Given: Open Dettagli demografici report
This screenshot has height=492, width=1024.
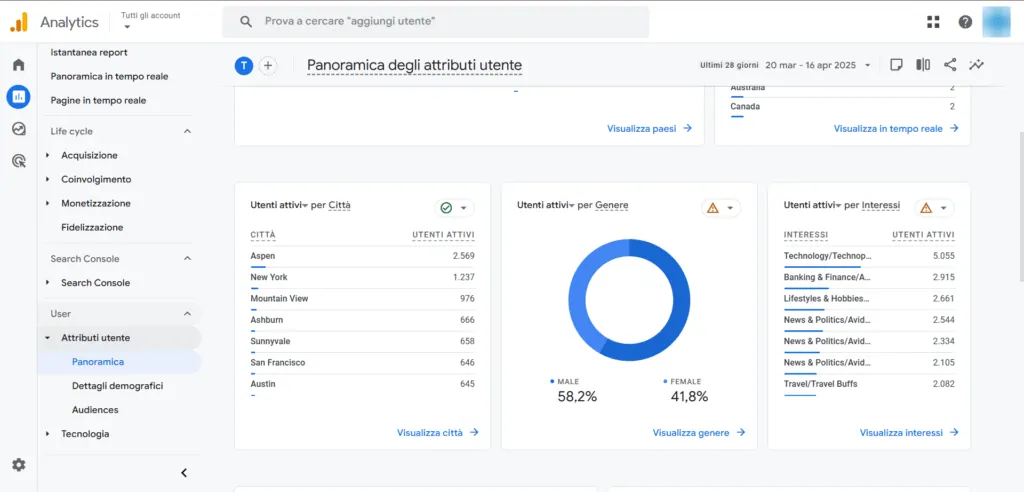Looking at the screenshot, I should (118, 386).
